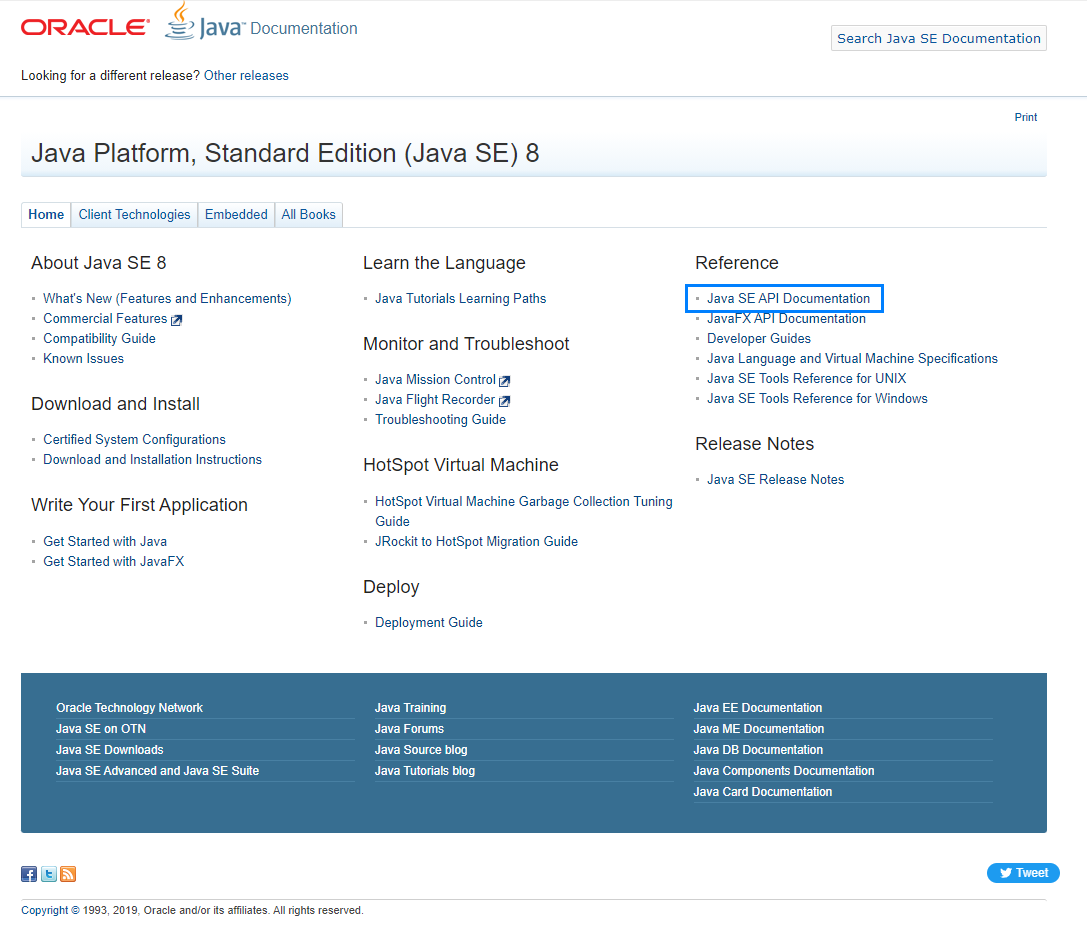Open Java SE API Documentation

point(788,299)
